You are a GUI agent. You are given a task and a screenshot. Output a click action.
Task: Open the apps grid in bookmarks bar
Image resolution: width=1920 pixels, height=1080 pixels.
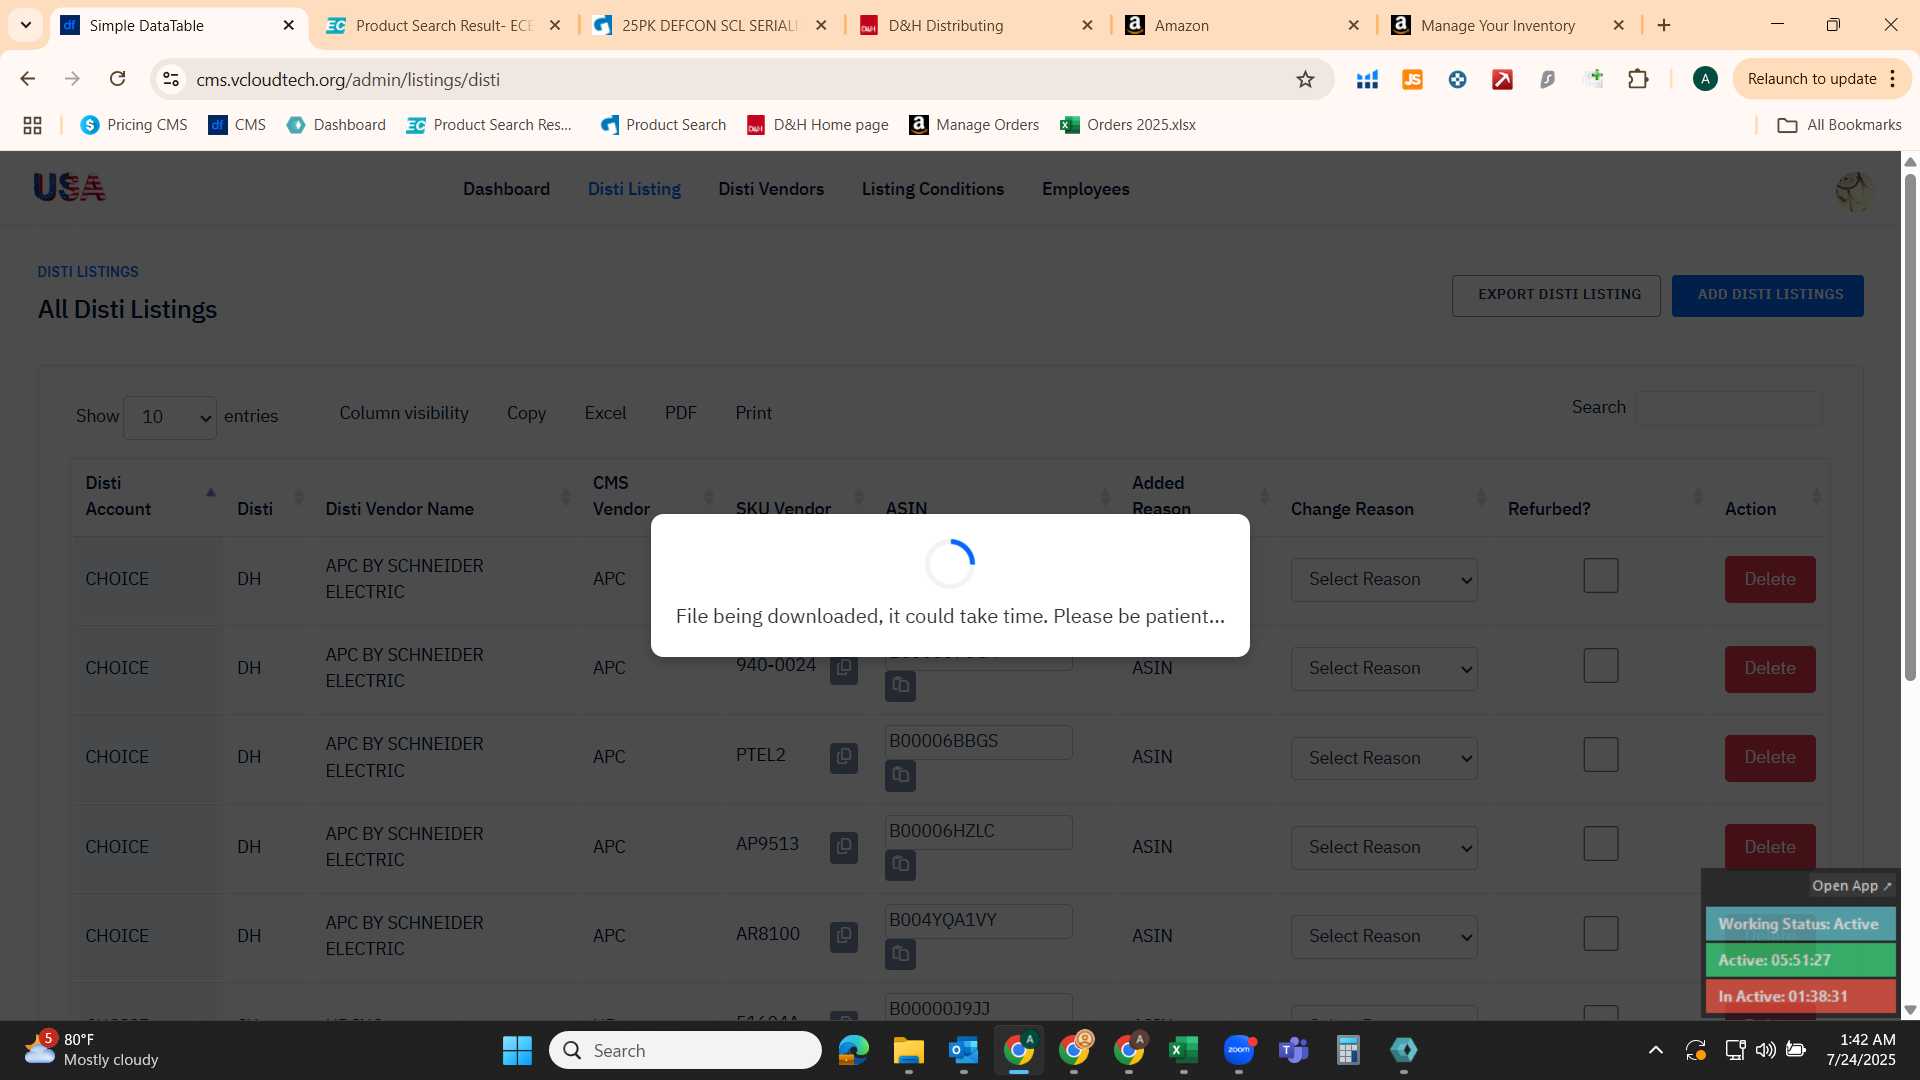32,125
